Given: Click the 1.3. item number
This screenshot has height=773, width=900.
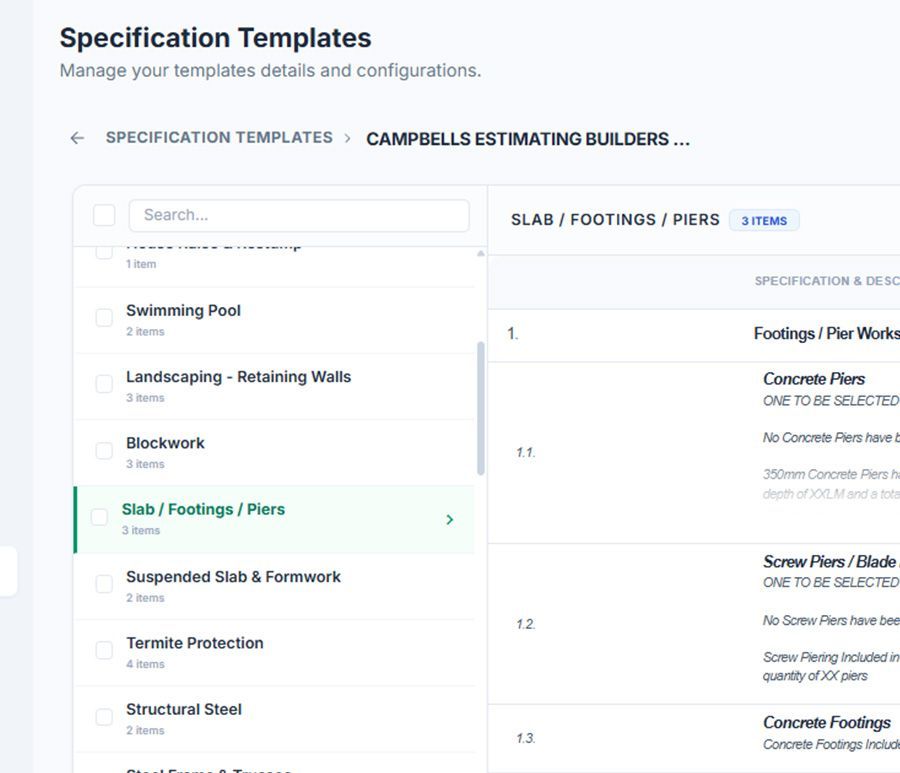Looking at the screenshot, I should (525, 739).
